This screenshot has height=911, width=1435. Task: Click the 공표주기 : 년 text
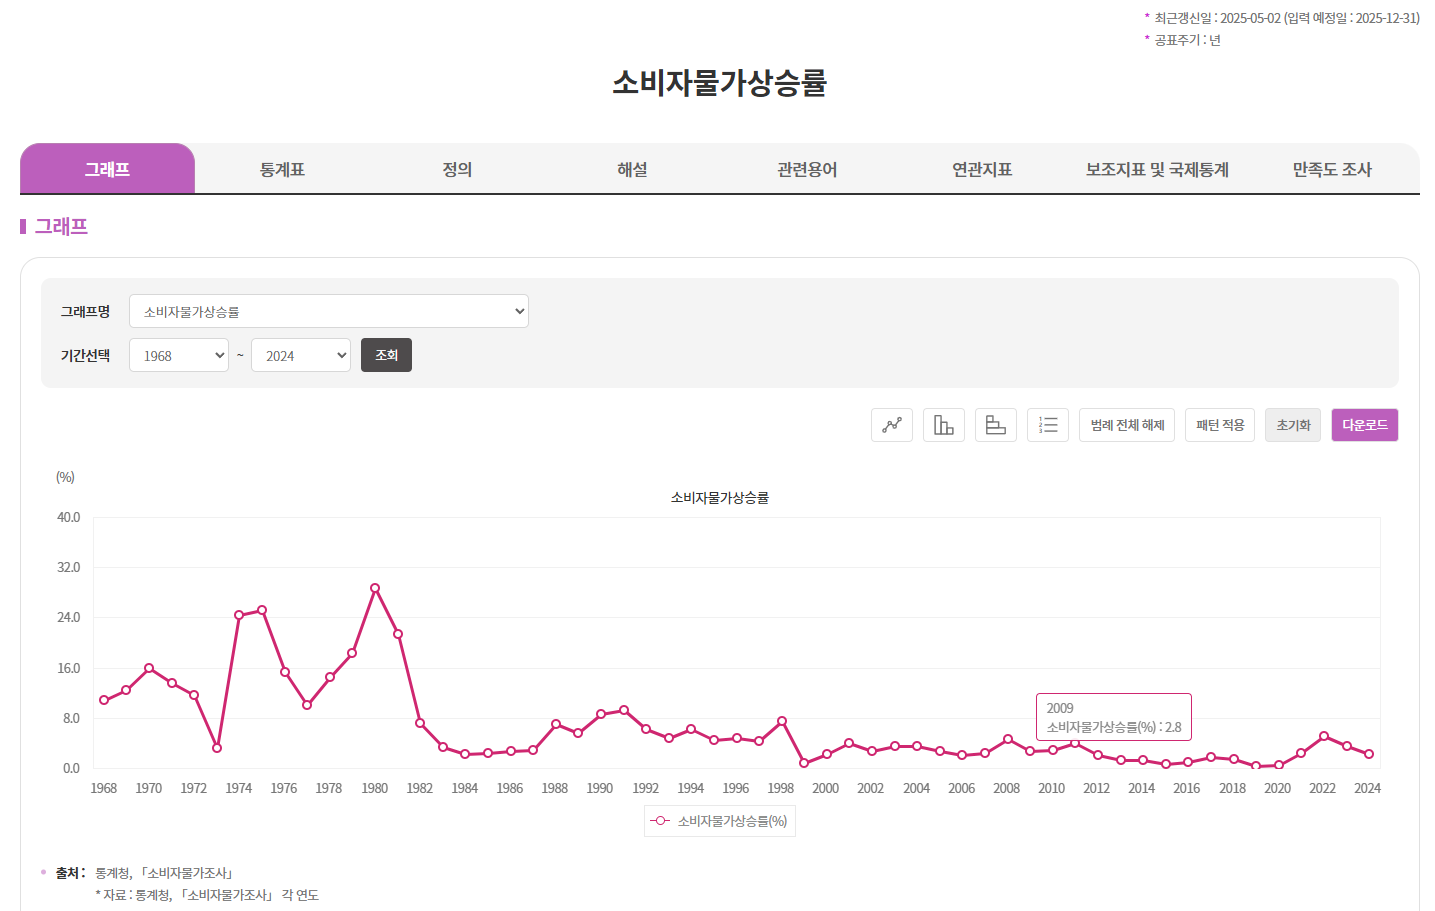pos(1187,40)
